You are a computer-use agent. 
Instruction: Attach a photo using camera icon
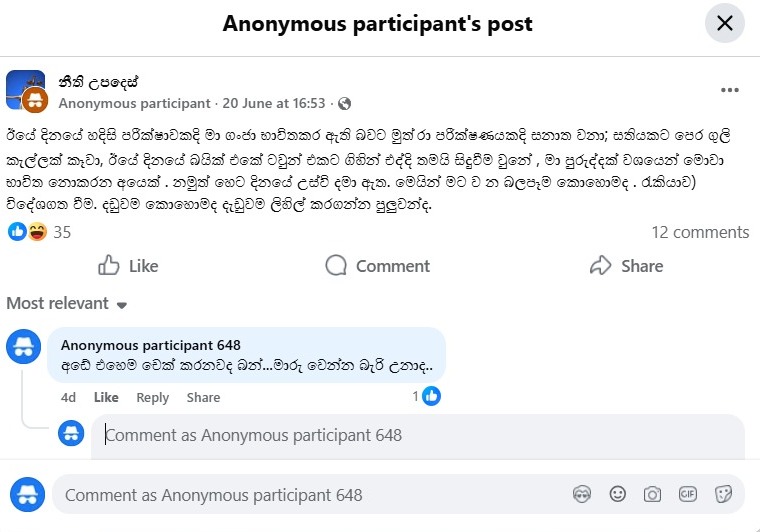[x=652, y=494]
